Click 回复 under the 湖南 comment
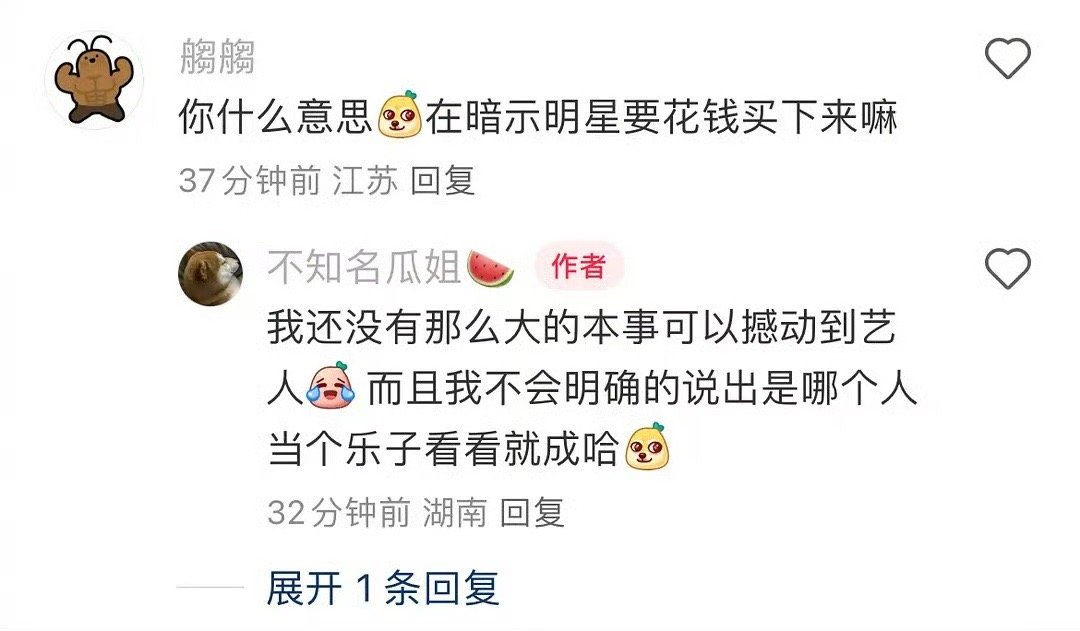The height and width of the screenshot is (631, 1080). pos(532,513)
